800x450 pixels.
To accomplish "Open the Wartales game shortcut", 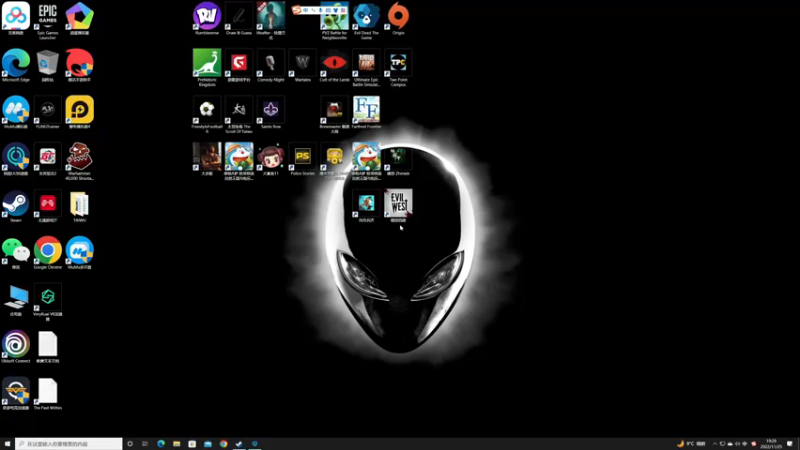I will pos(303,63).
